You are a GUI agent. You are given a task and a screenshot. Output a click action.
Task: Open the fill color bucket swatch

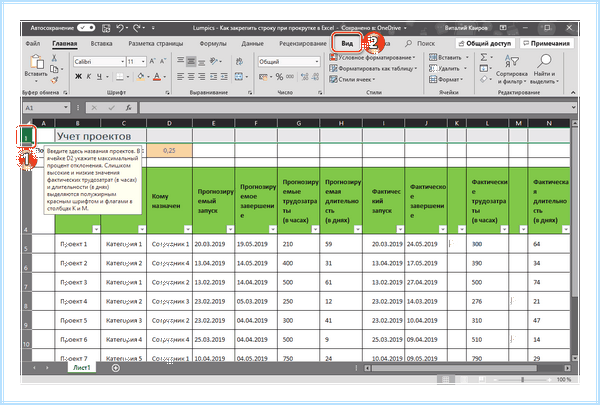point(140,77)
